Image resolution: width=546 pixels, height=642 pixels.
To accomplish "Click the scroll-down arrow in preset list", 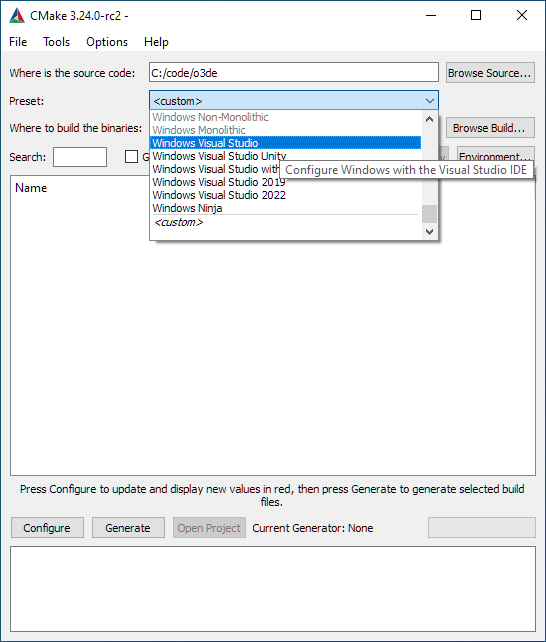I will [x=429, y=231].
